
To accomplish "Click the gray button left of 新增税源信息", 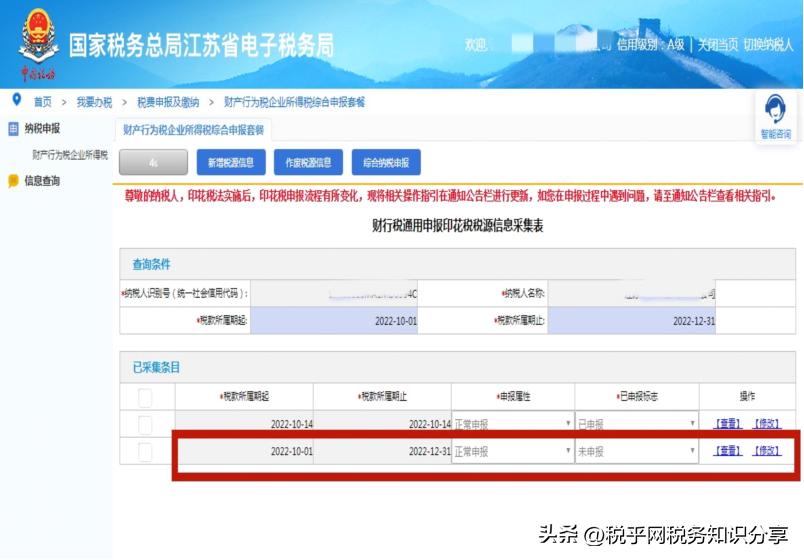I will pos(153,163).
